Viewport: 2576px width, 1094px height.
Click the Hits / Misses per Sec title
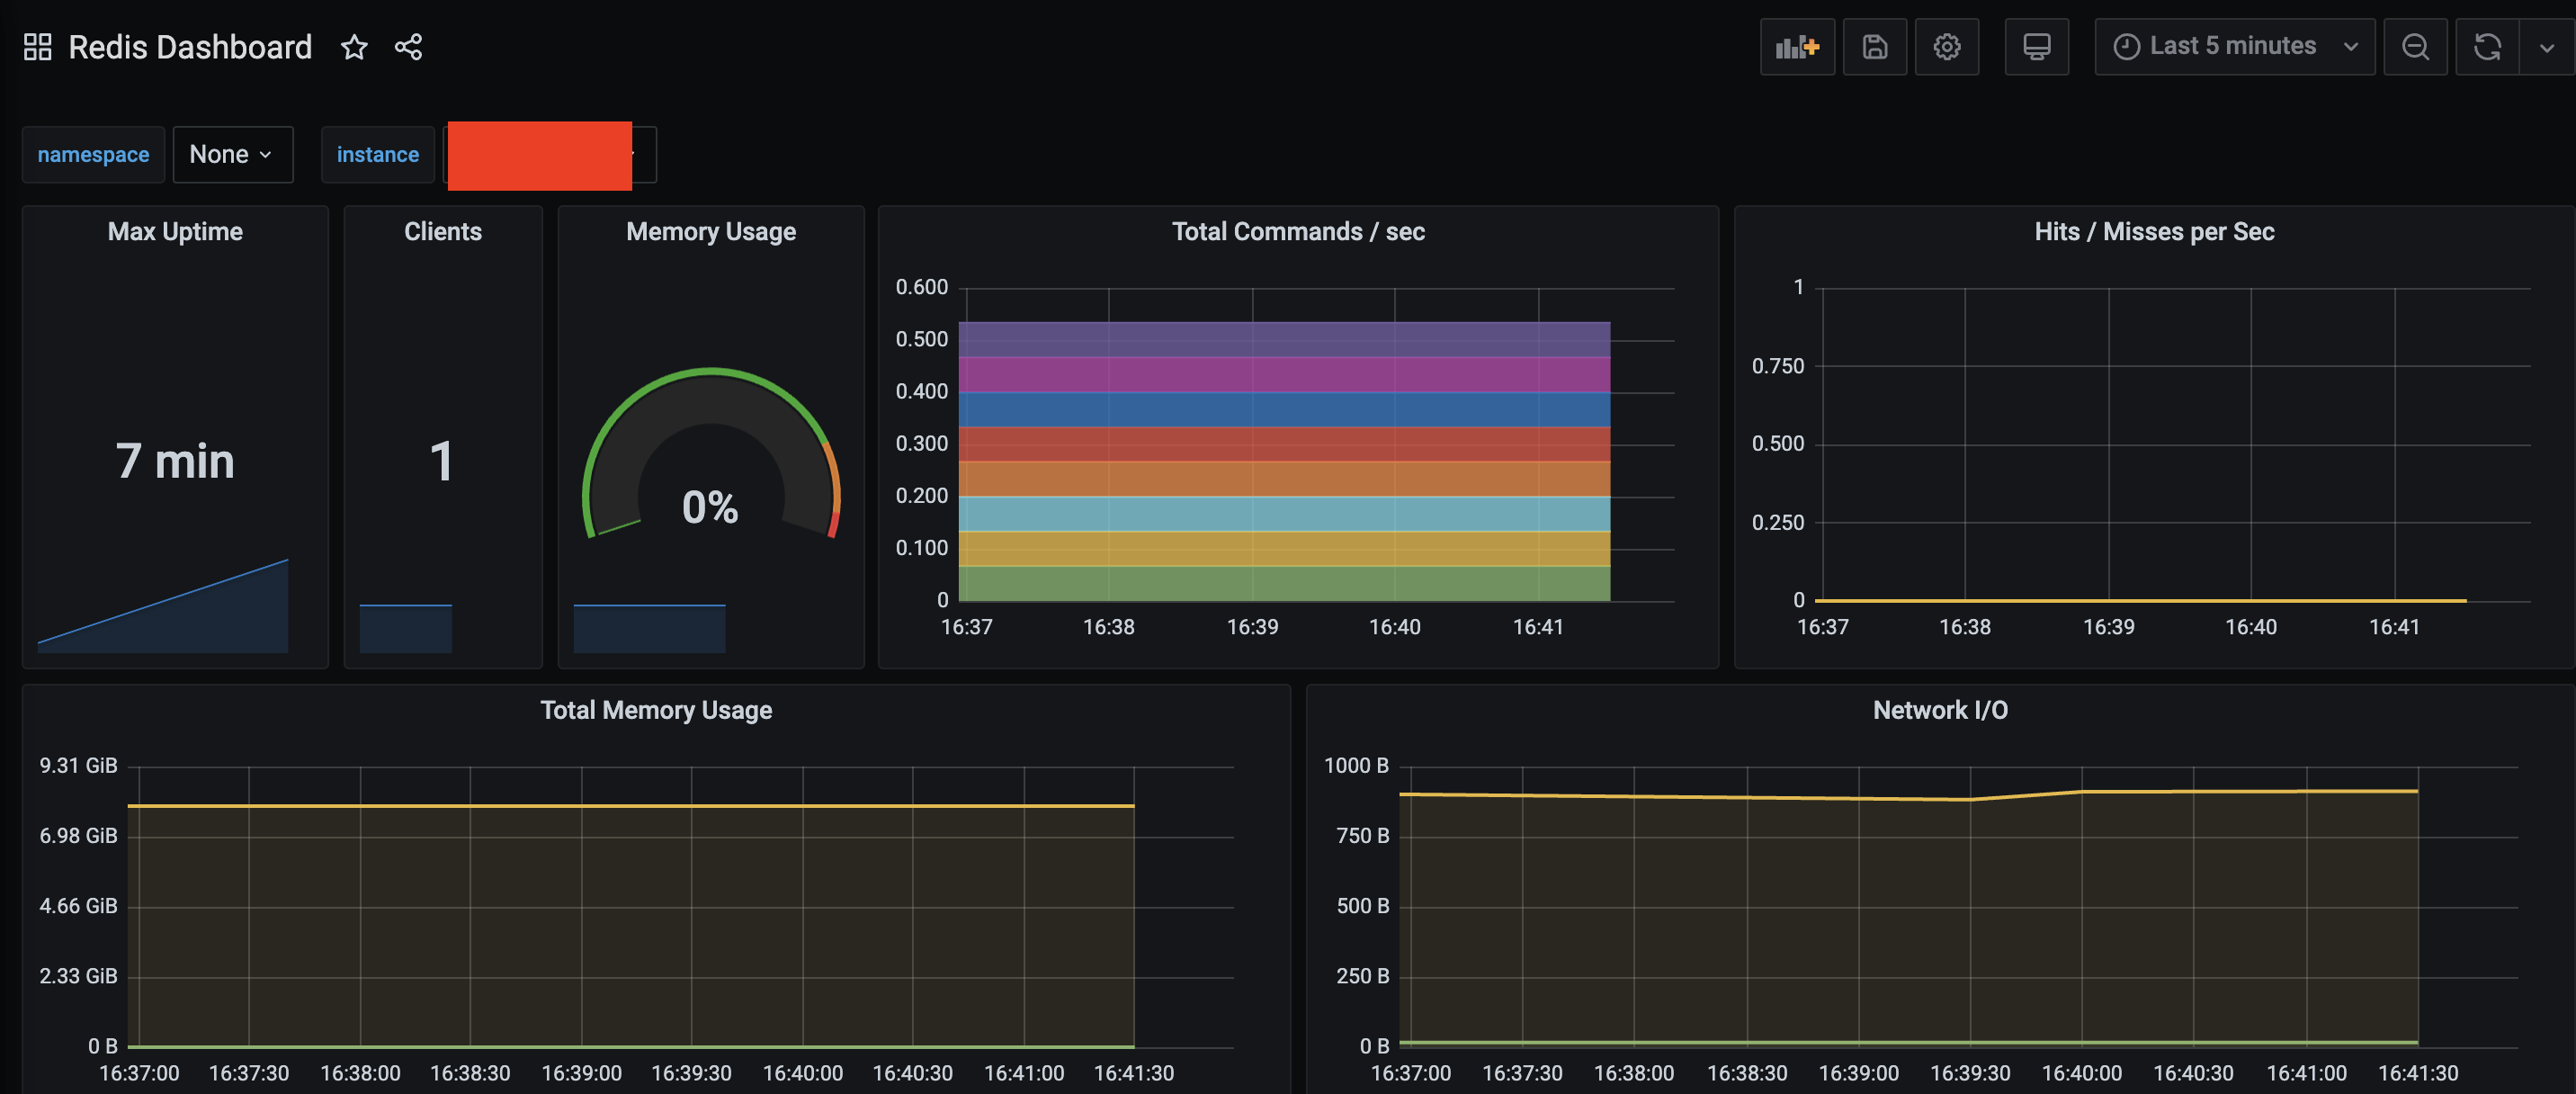coord(2153,232)
